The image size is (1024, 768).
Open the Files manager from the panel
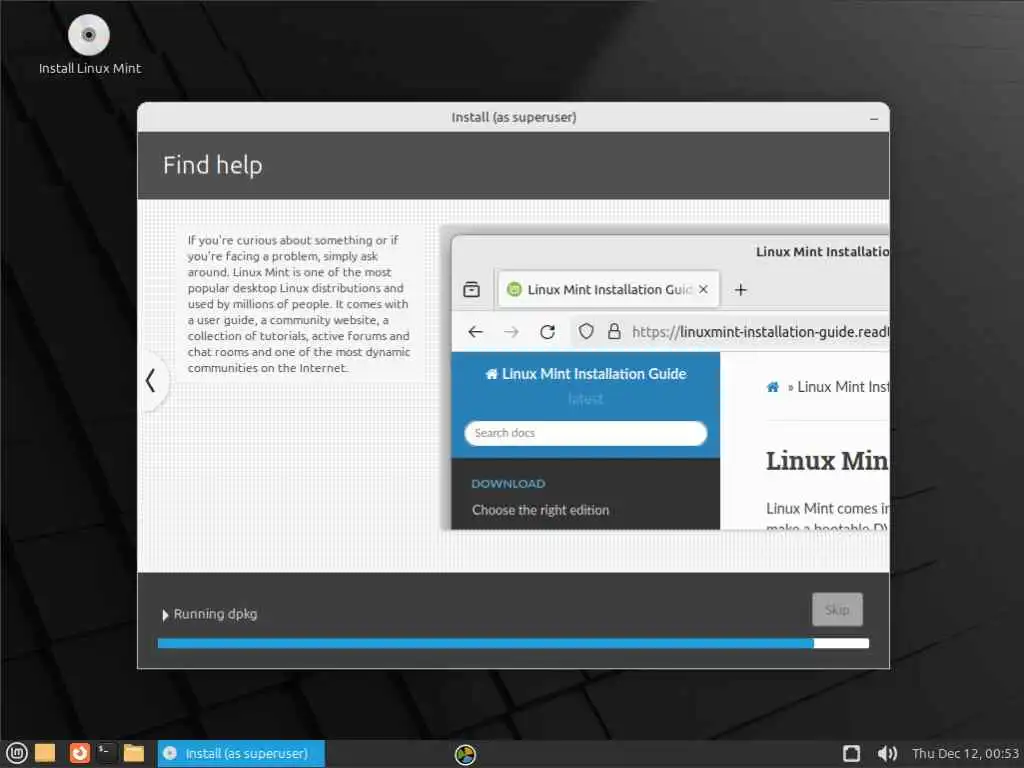134,753
